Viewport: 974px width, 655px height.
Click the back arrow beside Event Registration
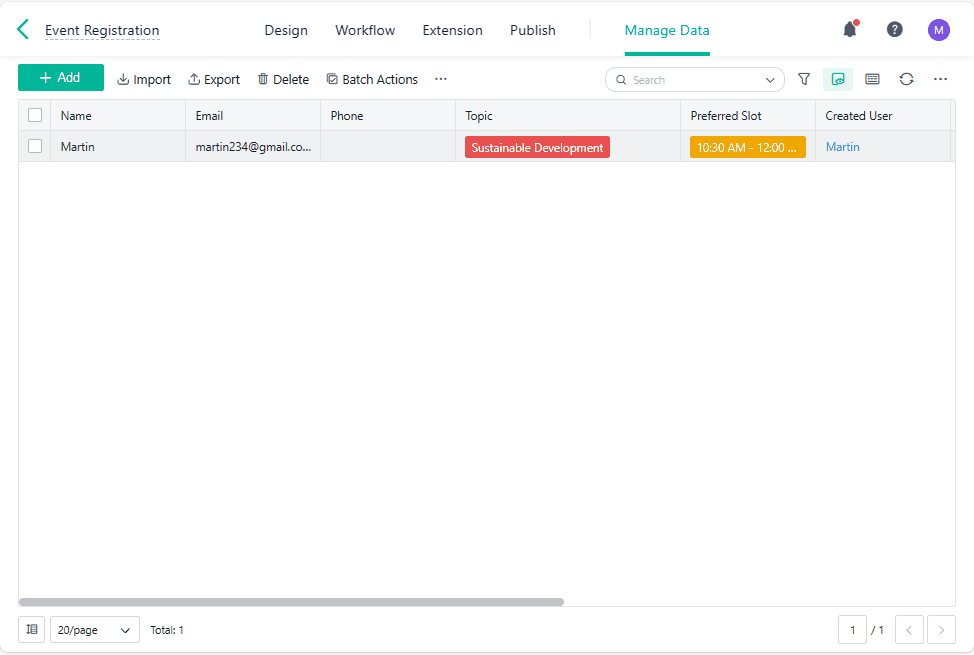[23, 30]
